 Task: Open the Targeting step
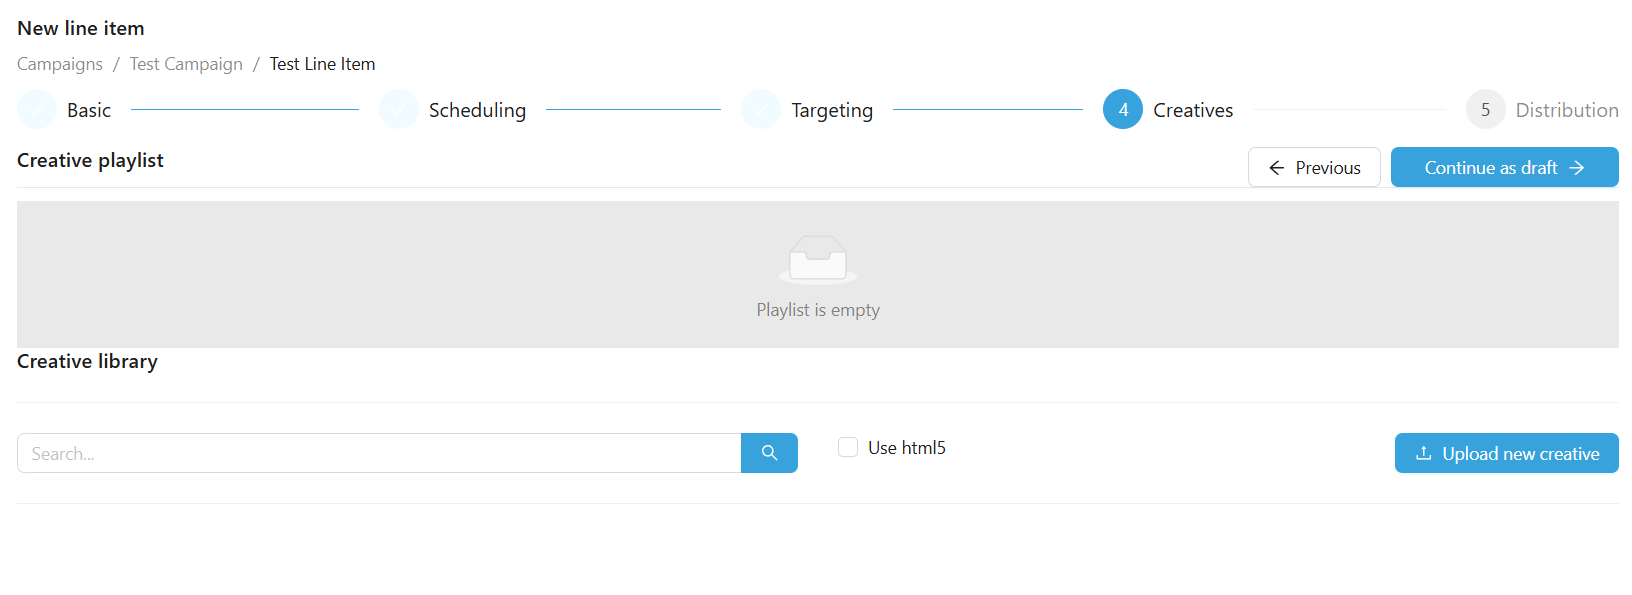832,110
